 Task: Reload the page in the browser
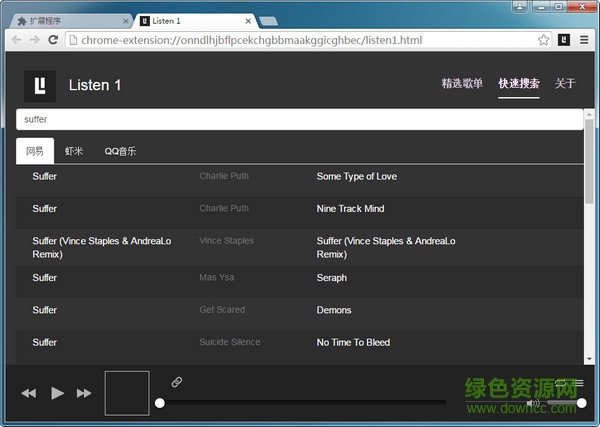54,40
